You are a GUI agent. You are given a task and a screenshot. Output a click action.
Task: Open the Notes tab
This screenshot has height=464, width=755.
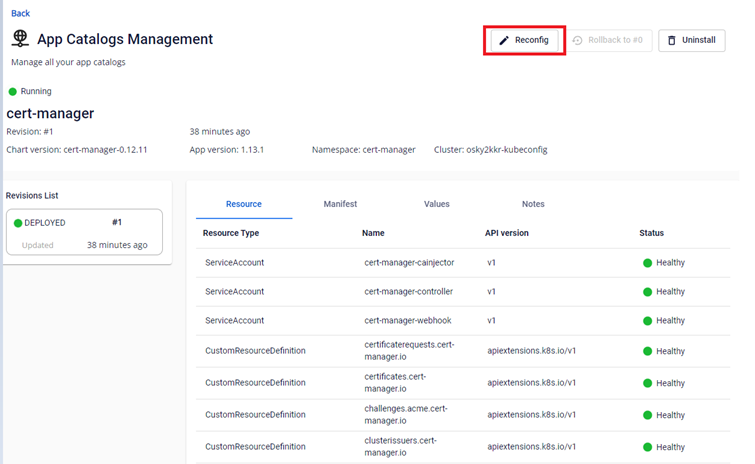[533, 204]
